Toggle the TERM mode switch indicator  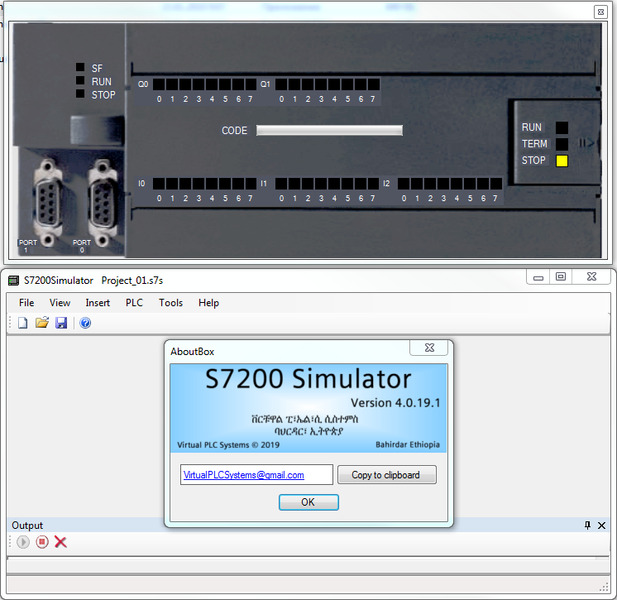(x=562, y=144)
